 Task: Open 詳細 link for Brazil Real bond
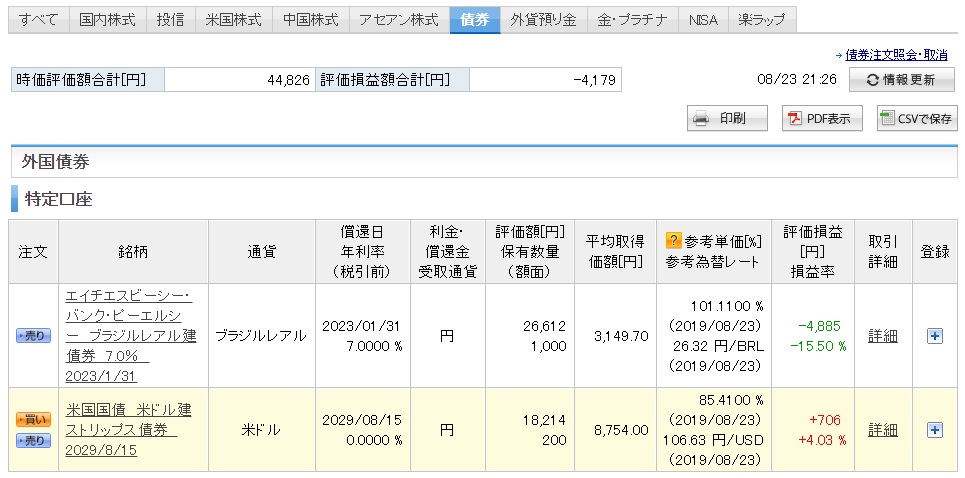(x=883, y=336)
